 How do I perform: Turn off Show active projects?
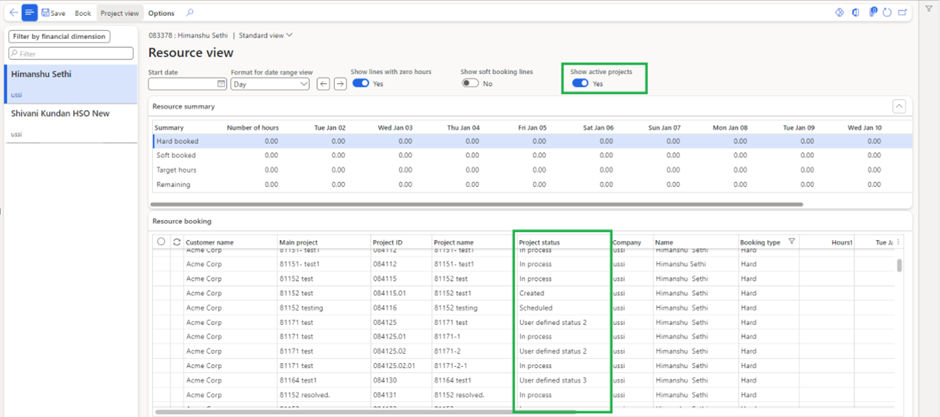[x=579, y=84]
